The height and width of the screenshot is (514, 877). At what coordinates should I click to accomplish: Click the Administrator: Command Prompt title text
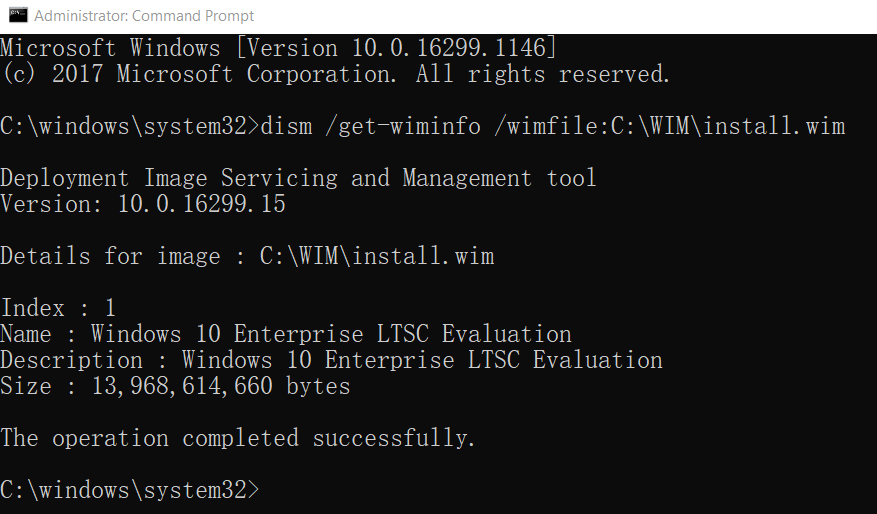[144, 16]
